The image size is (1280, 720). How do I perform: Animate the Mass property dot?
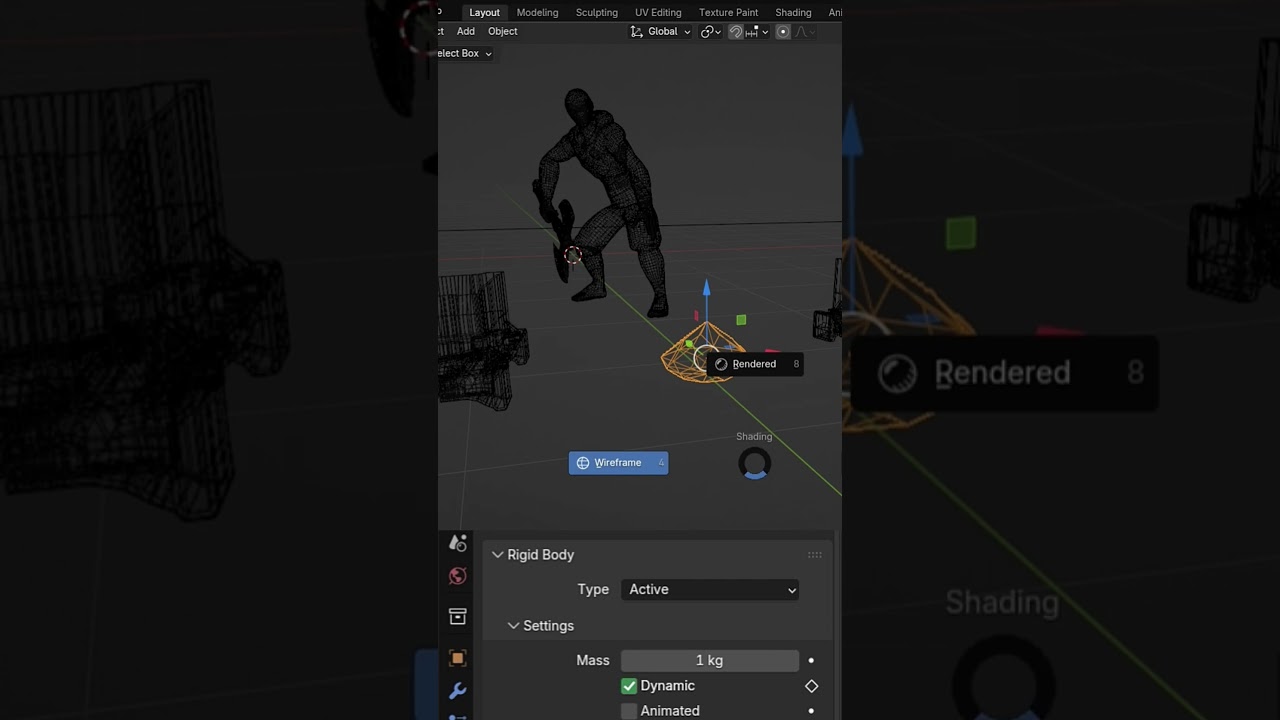point(811,660)
